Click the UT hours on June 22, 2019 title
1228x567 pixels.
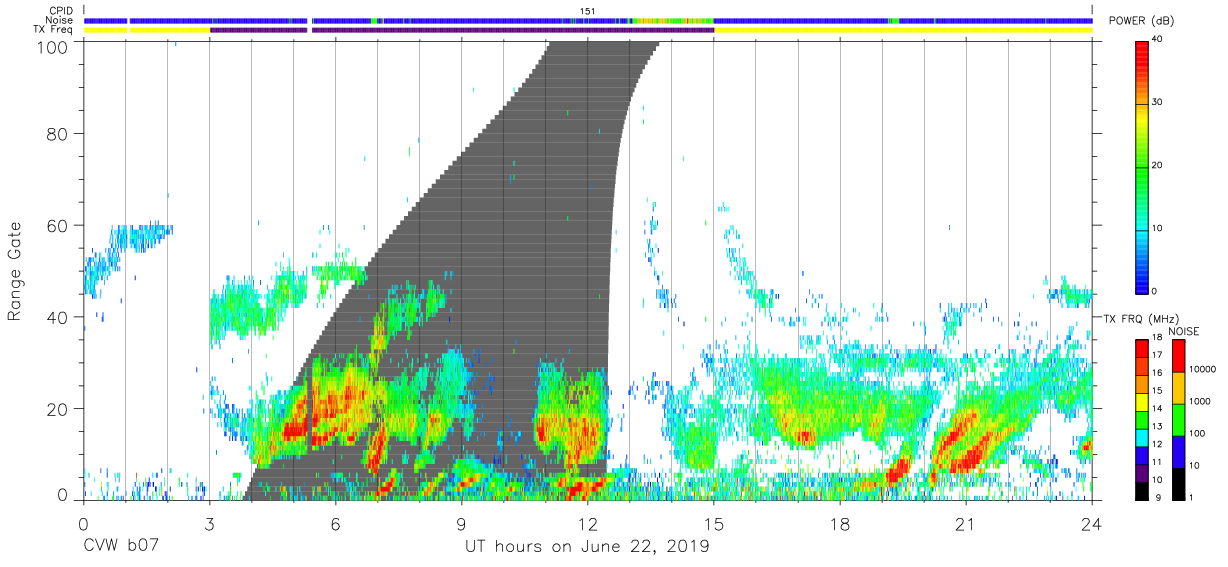[x=587, y=548]
